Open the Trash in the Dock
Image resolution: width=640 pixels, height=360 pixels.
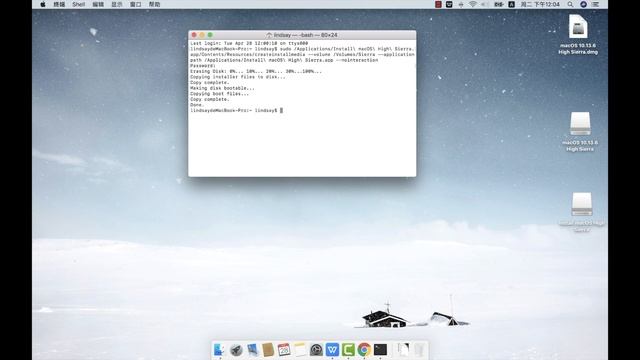(x=419, y=350)
